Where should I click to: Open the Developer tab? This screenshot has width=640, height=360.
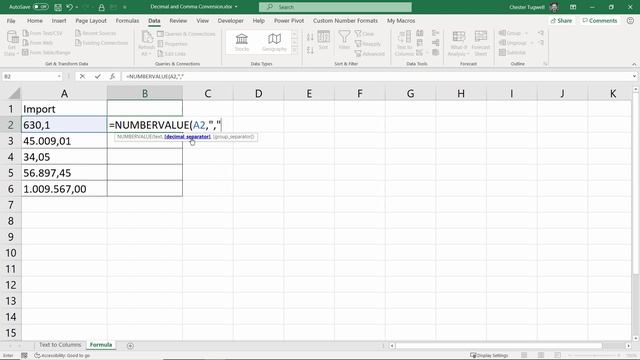point(231,20)
